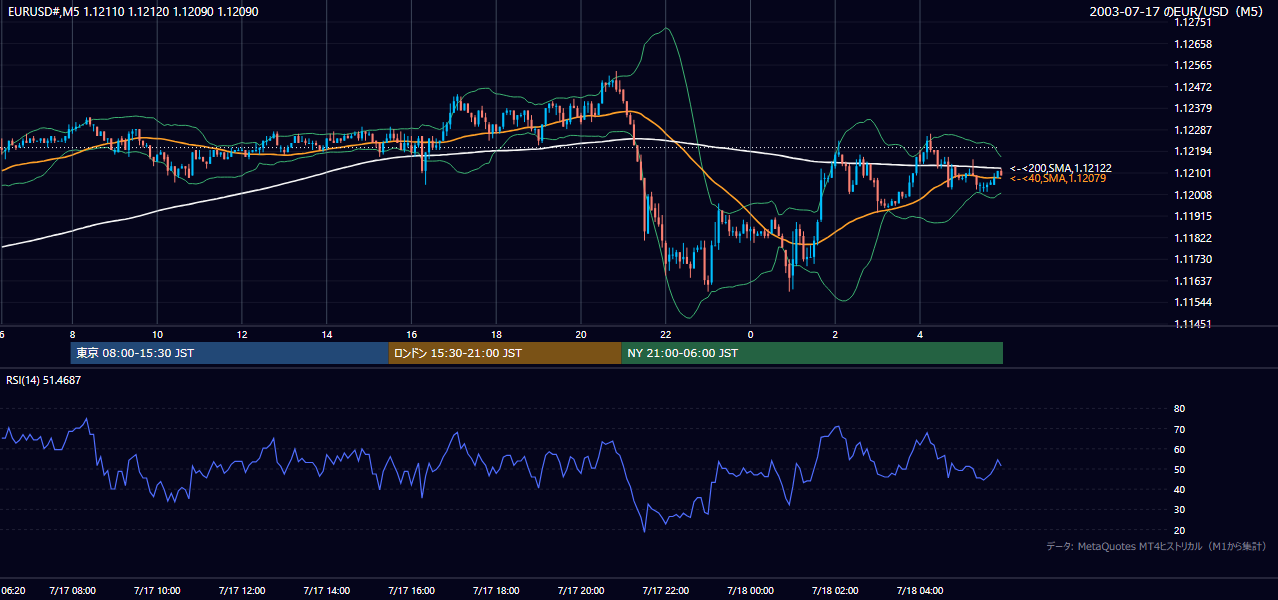Click the 1.11451 price axis label
Image resolution: width=1278 pixels, height=600 pixels.
point(1193,324)
